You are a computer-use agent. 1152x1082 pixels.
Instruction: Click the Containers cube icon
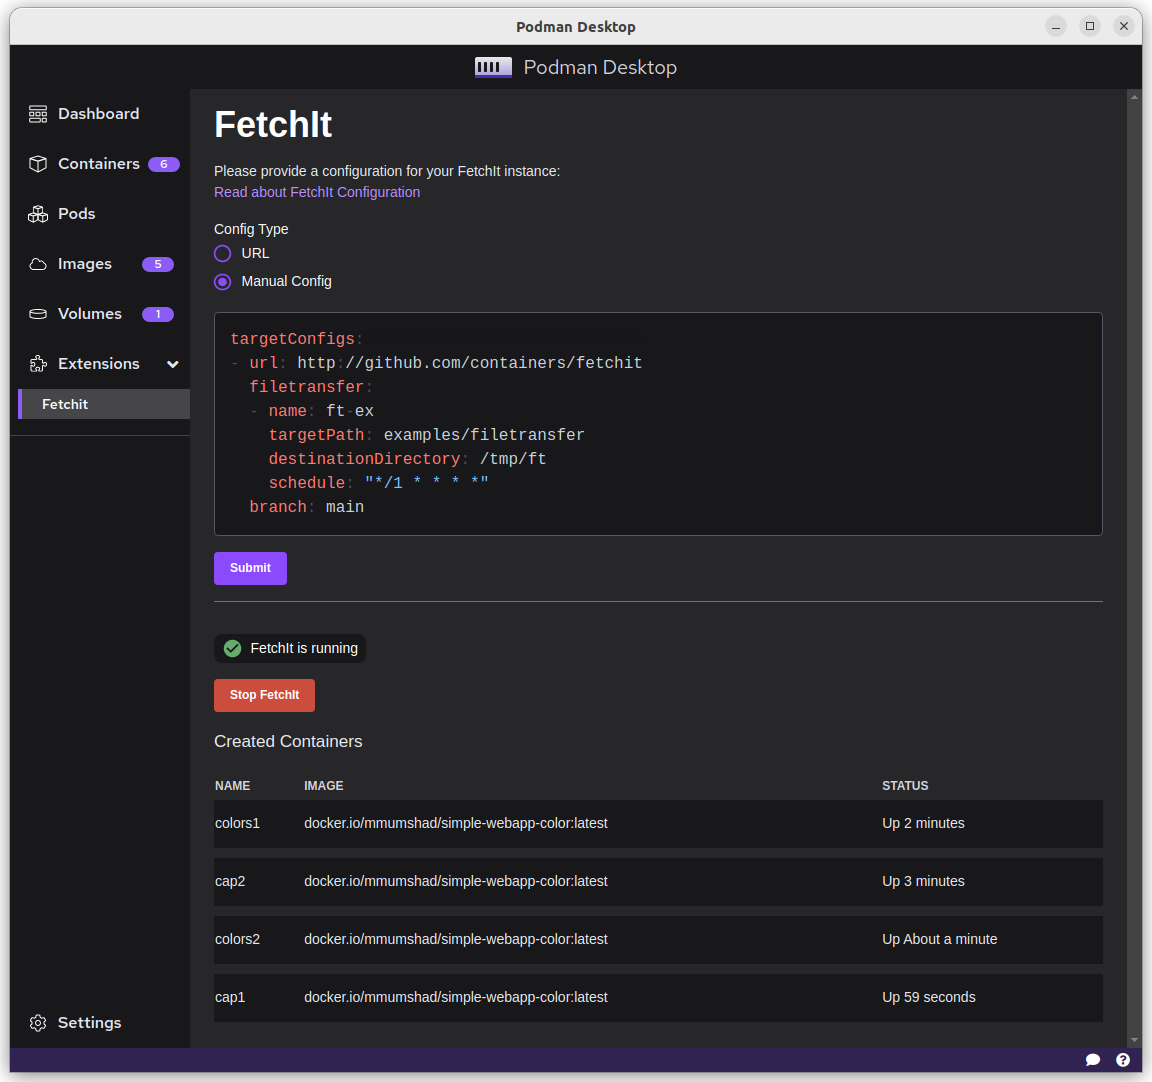(x=37, y=164)
